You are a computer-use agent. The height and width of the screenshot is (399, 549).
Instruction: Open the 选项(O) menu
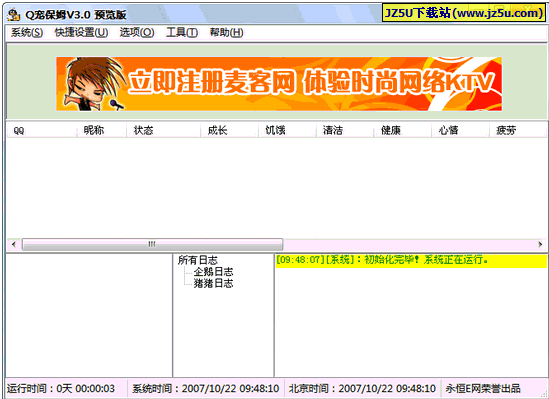click(137, 33)
